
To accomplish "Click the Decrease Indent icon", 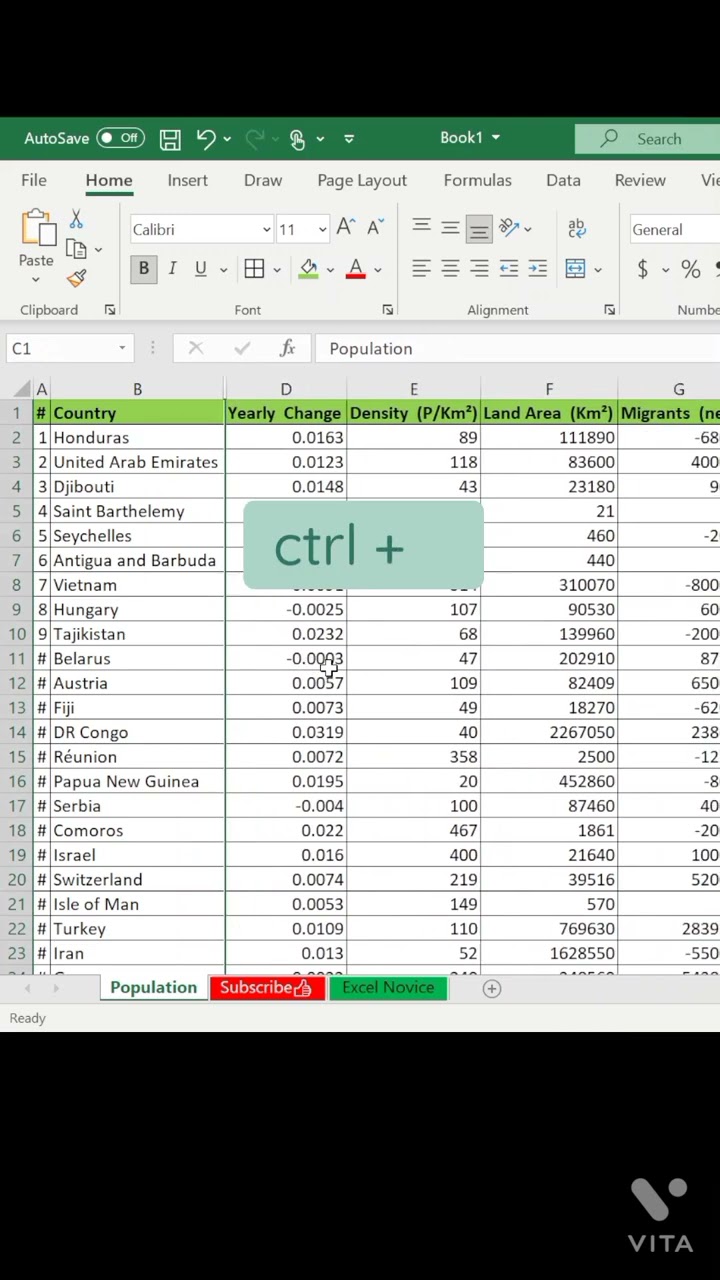I will 508,269.
